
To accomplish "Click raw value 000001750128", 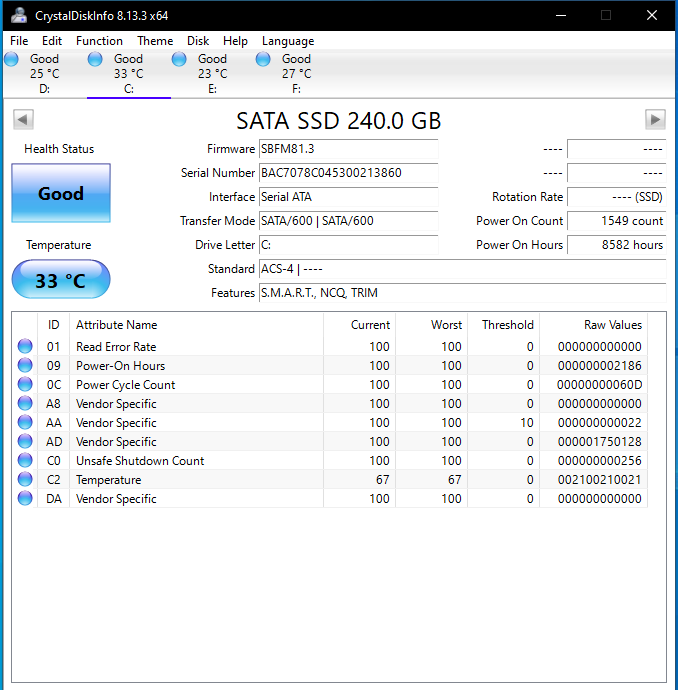I will pos(600,441).
